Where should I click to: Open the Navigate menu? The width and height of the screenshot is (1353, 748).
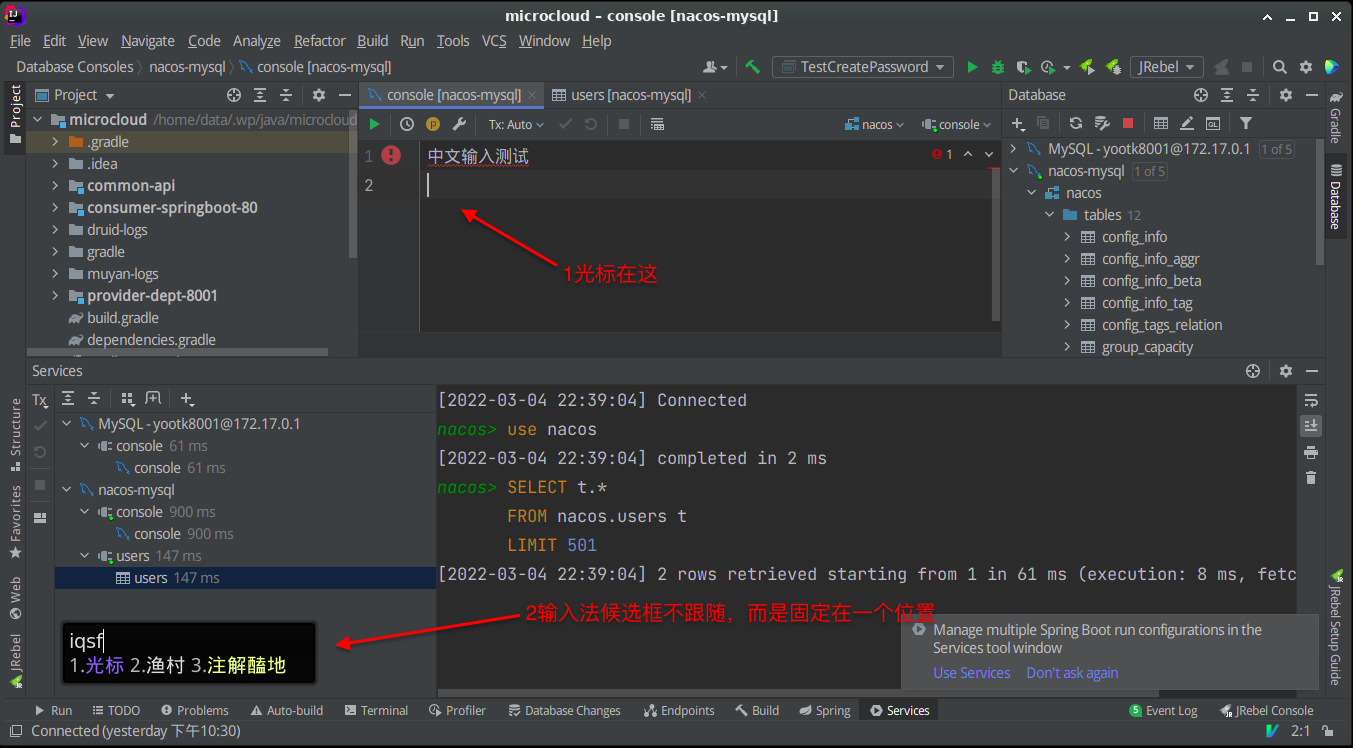(x=148, y=41)
